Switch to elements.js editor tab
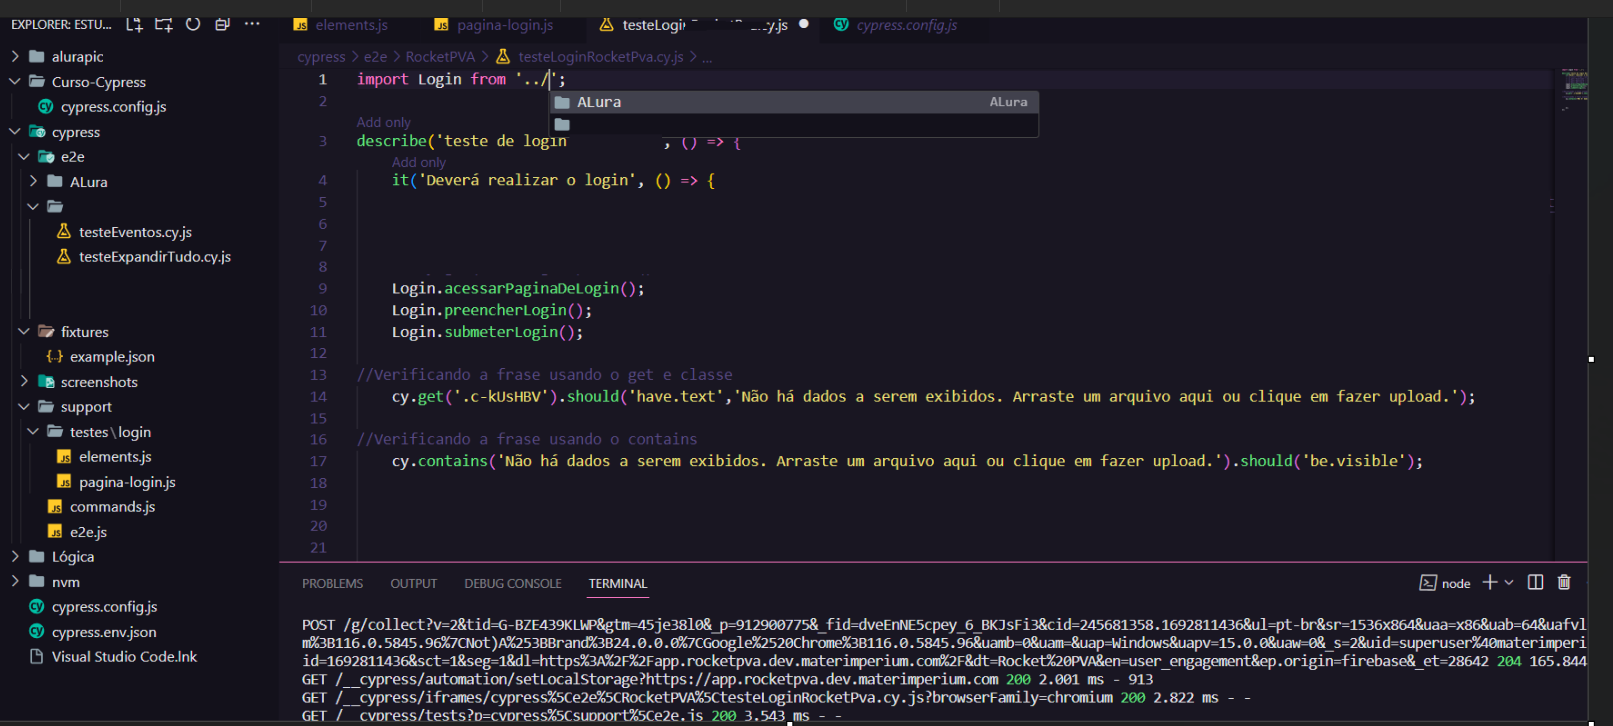The image size is (1613, 726). coord(341,24)
